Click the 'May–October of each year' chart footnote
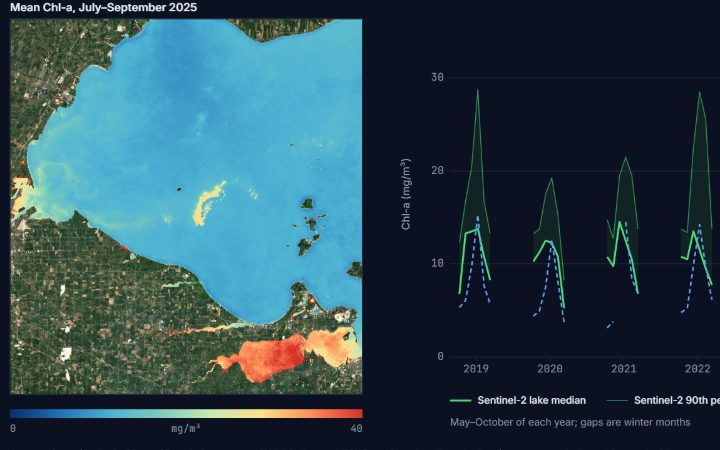This screenshot has height=450, width=720. pyautogui.click(x=570, y=422)
